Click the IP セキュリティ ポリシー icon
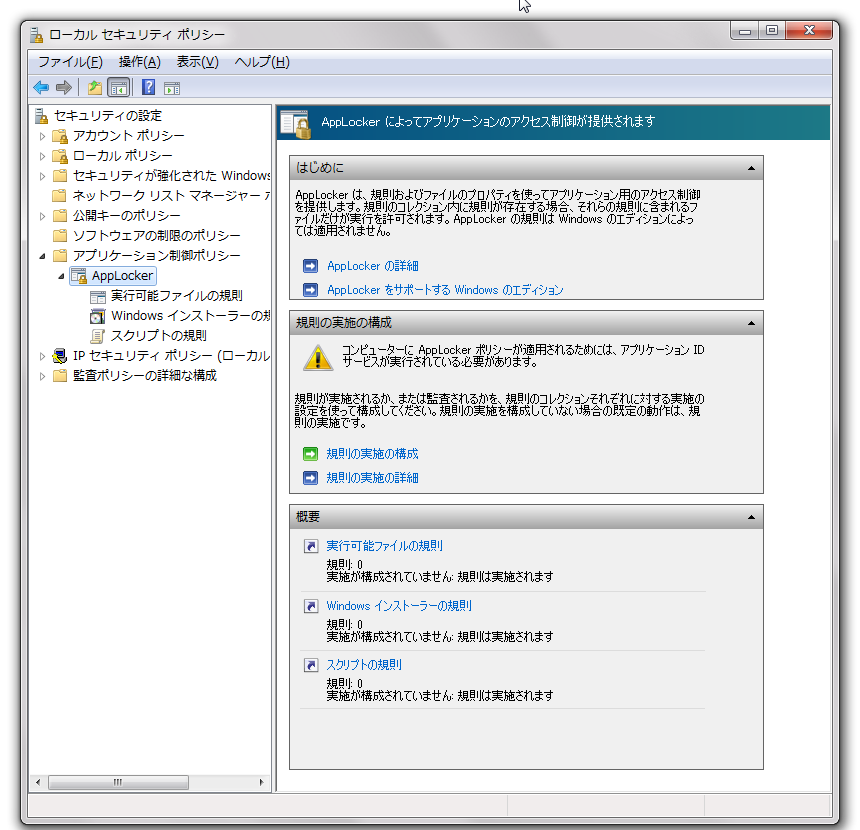This screenshot has height=830, width=860. [59, 356]
